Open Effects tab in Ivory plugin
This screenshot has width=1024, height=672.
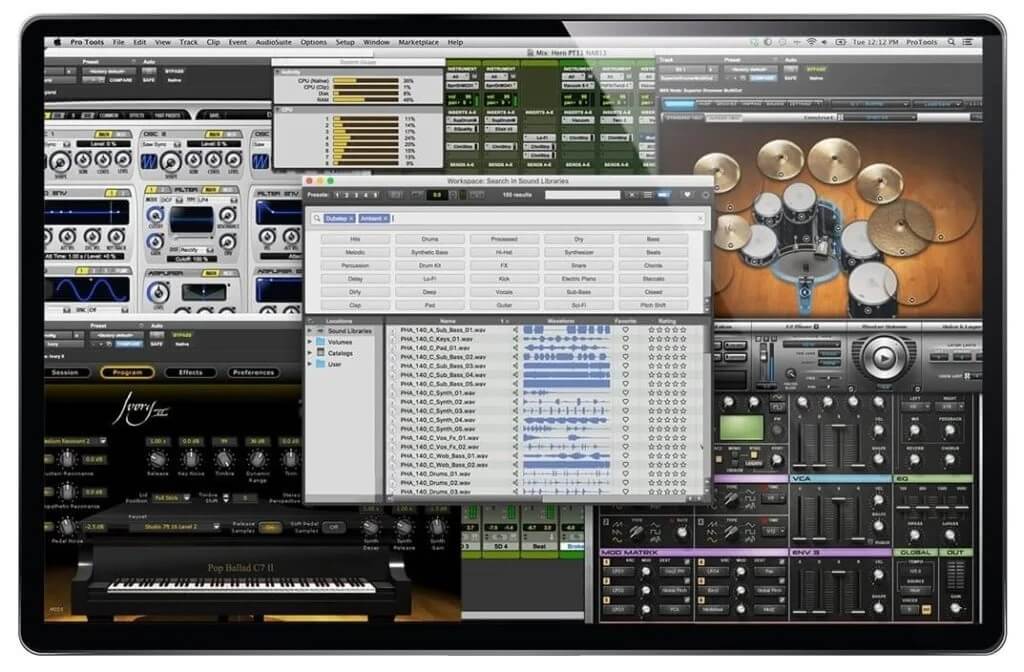pos(191,372)
